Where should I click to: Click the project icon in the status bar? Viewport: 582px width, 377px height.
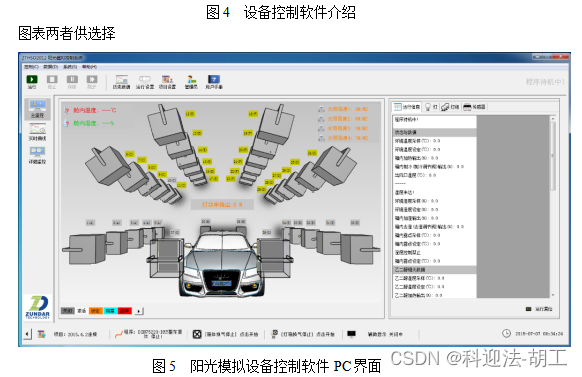pyautogui.click(x=42, y=334)
